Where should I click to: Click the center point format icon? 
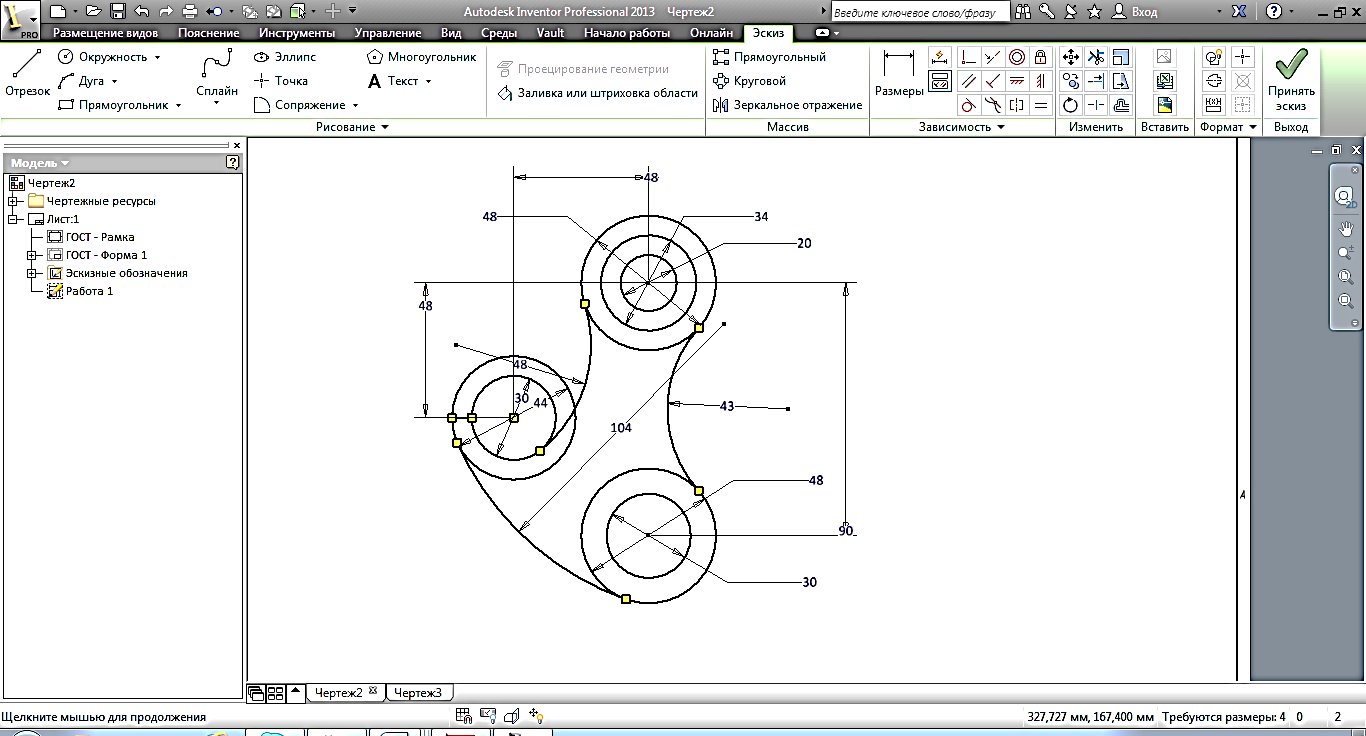pos(1243,57)
